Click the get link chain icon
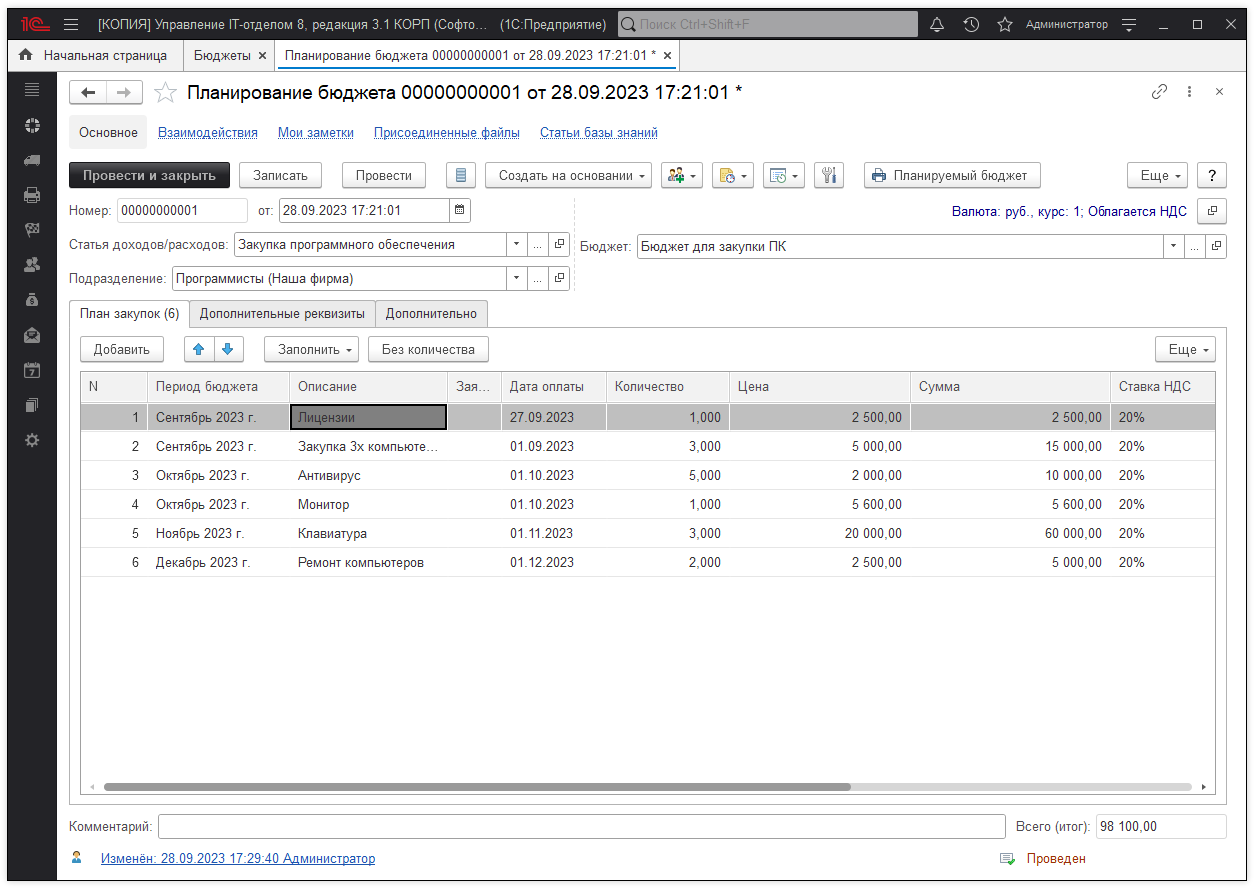1254x888 pixels. pyautogui.click(x=1159, y=92)
